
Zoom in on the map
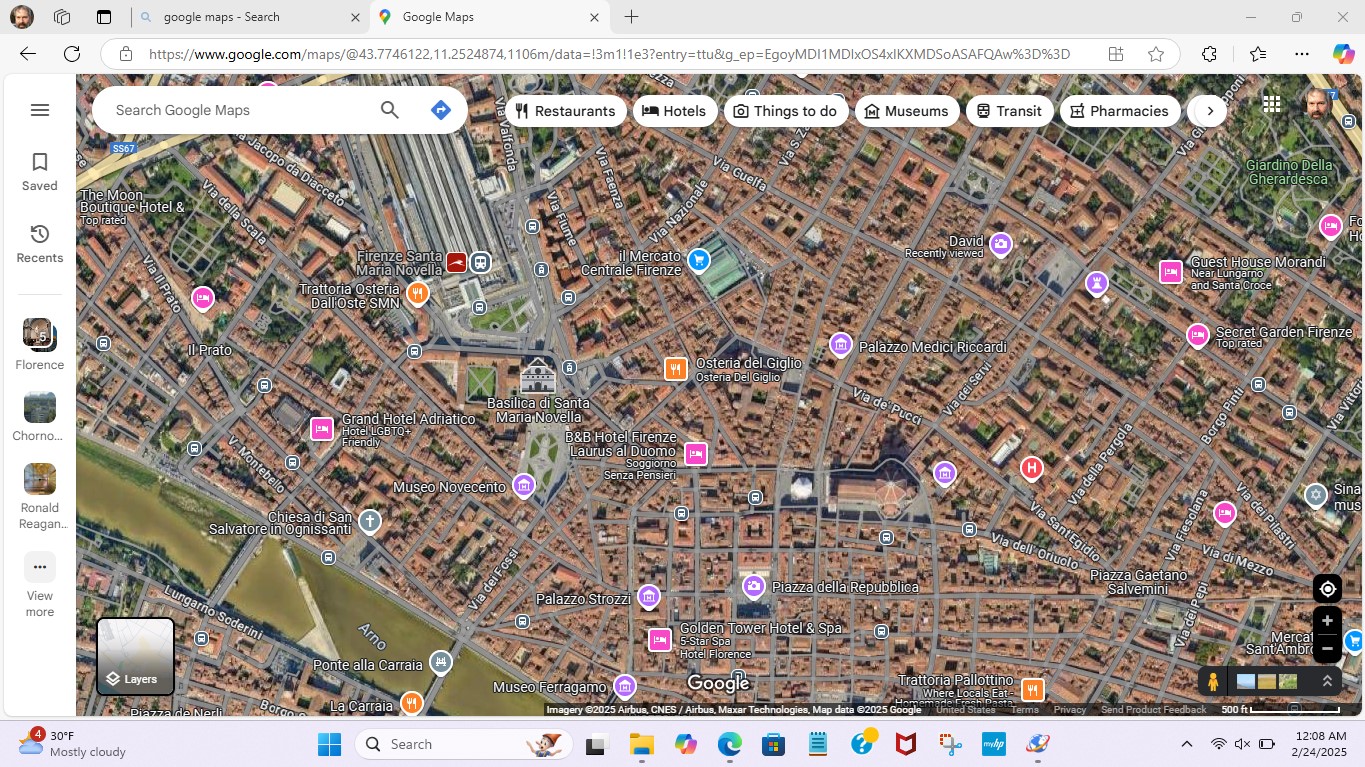(1327, 620)
